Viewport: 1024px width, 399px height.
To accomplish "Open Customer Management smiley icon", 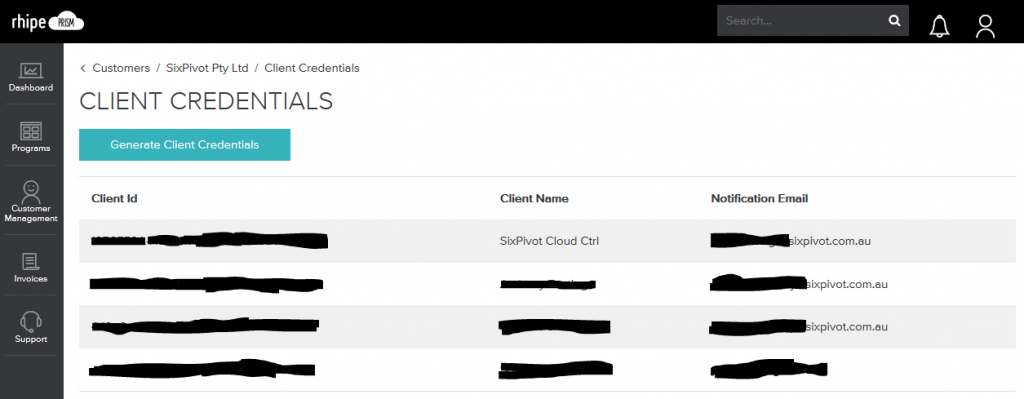I will [31, 191].
